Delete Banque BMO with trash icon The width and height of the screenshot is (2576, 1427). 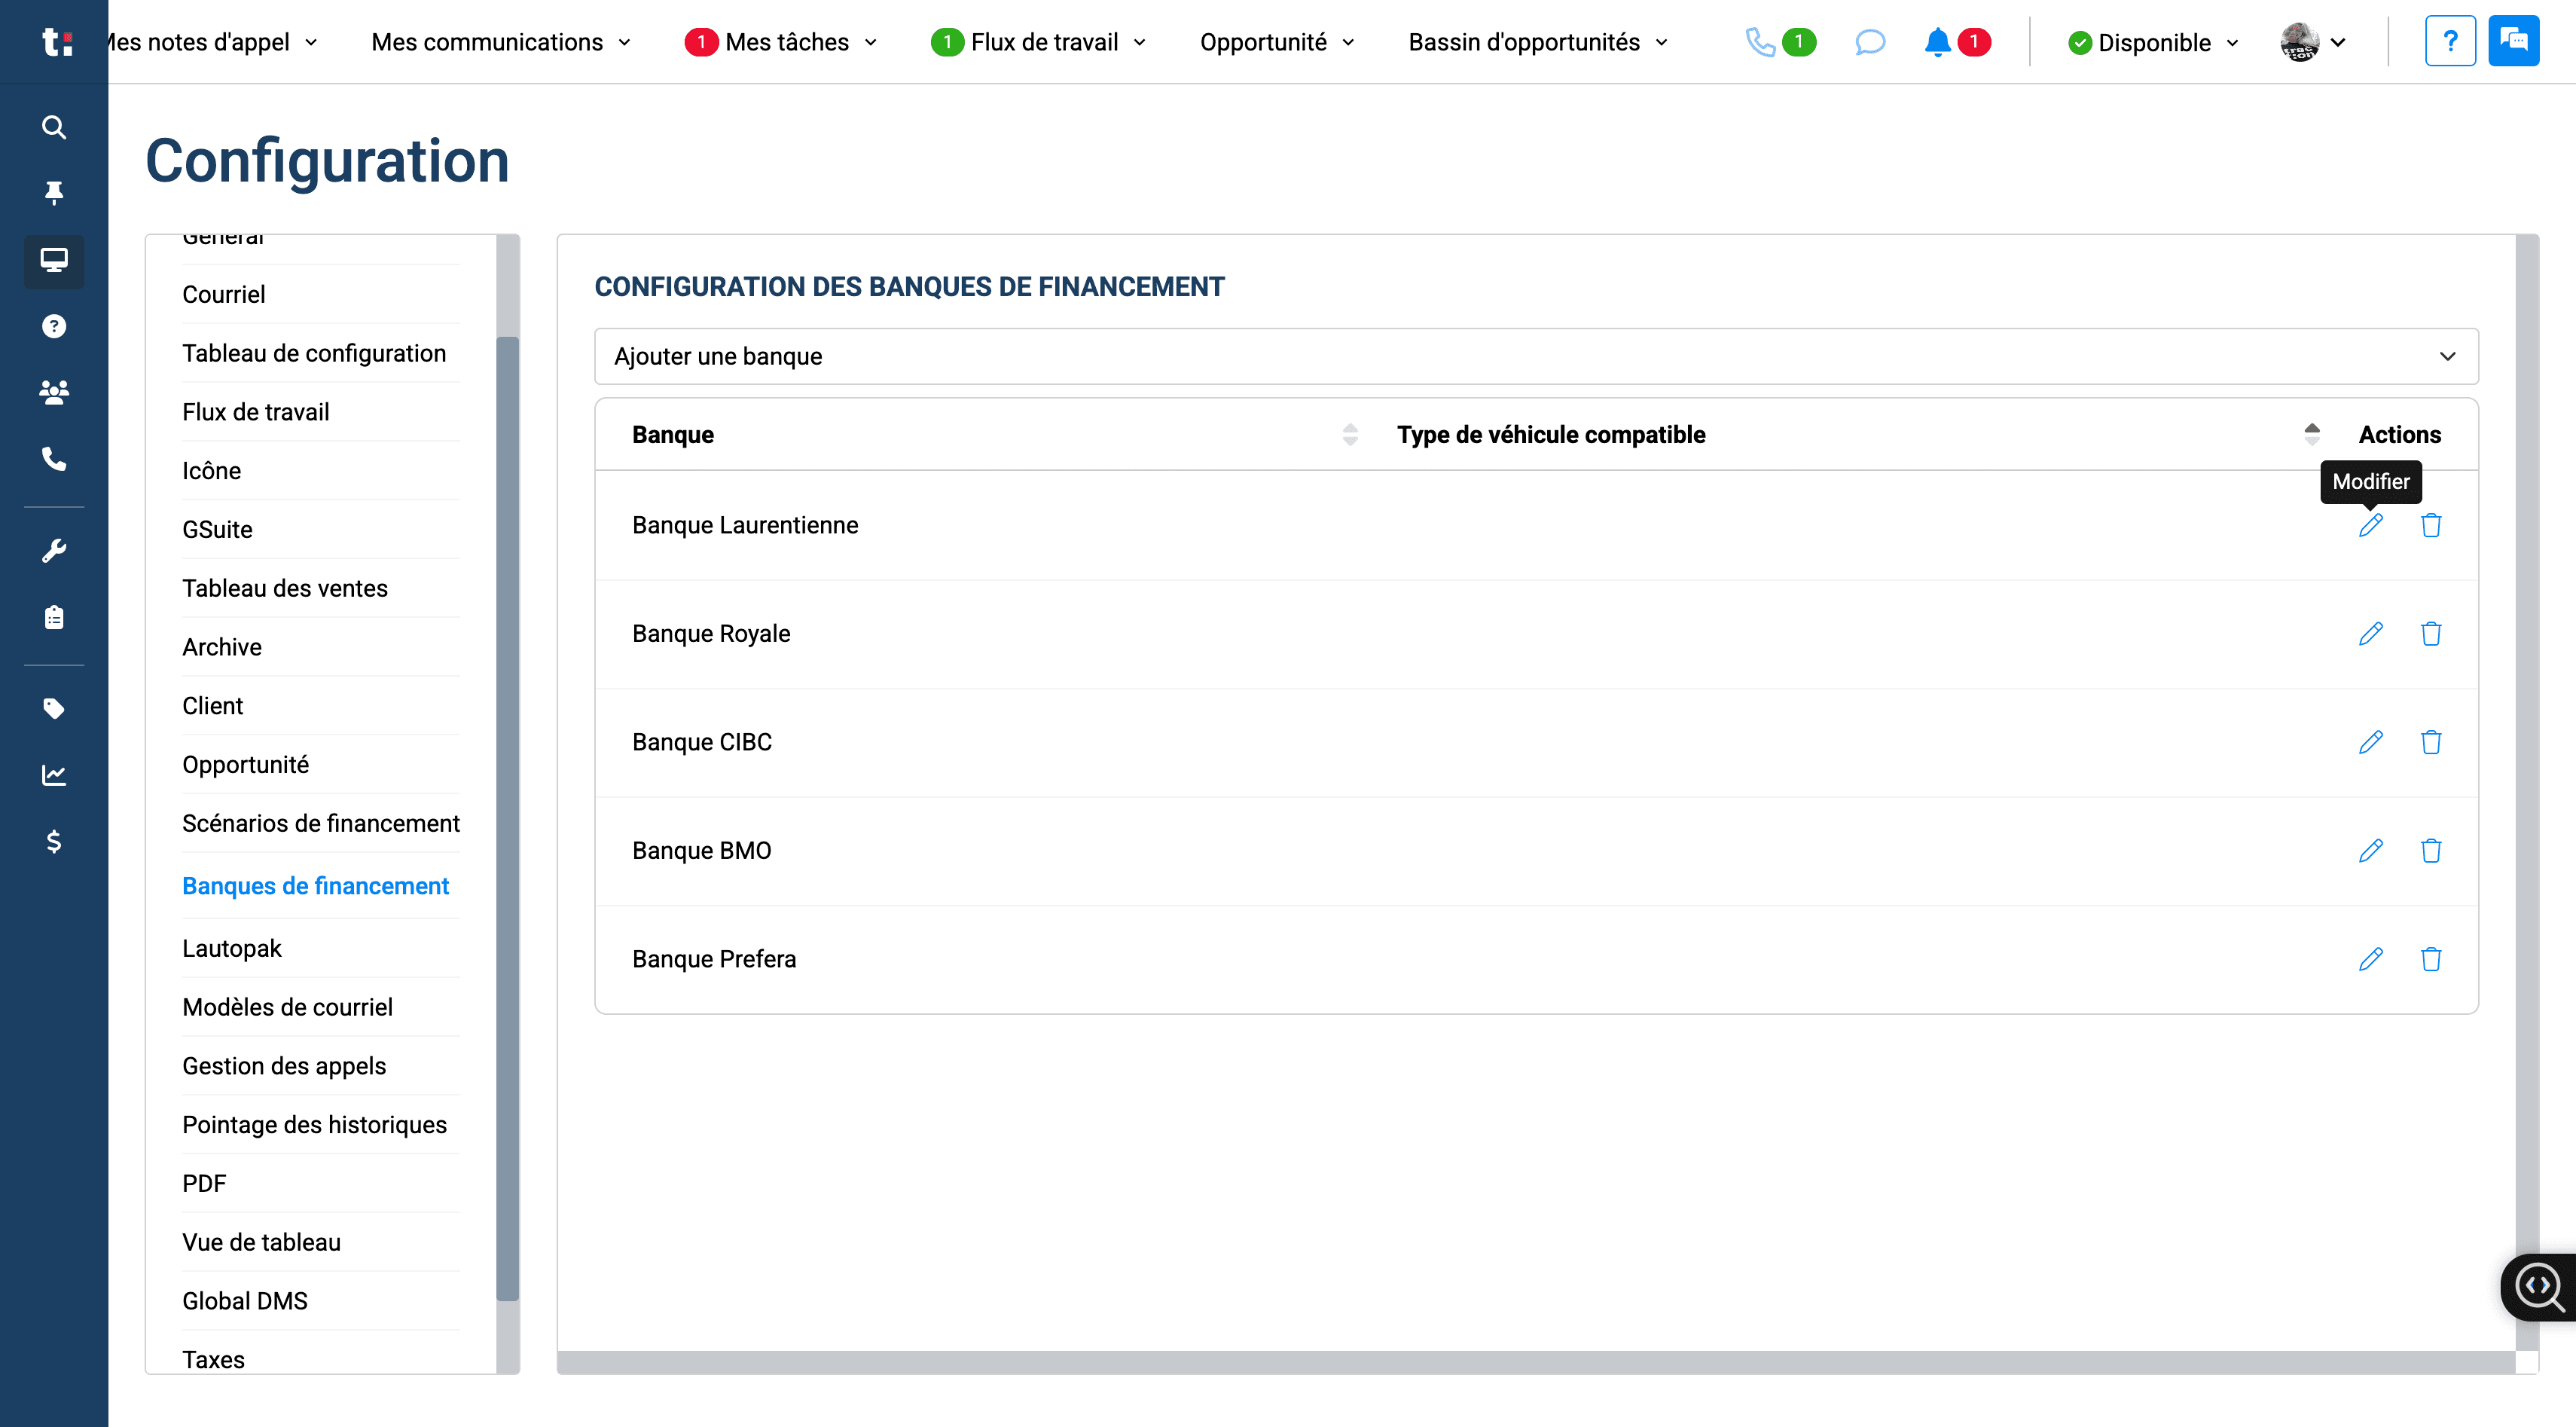(2431, 850)
